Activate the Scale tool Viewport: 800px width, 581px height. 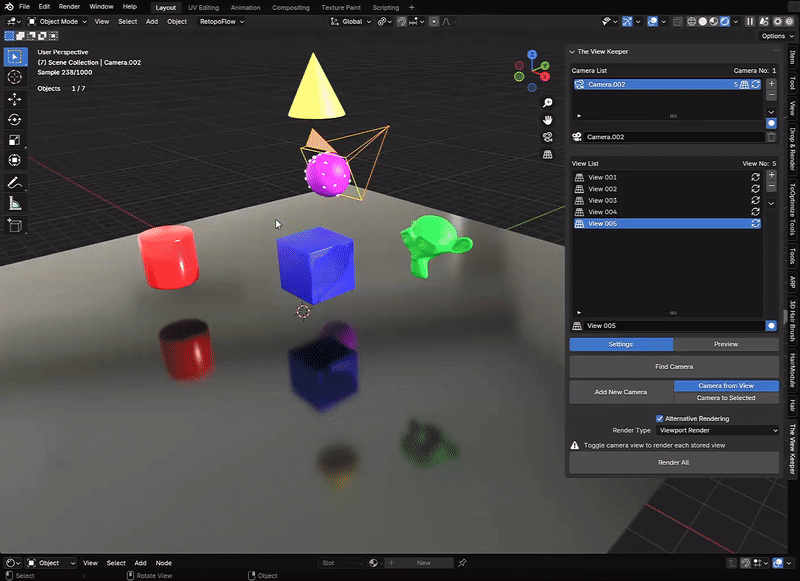[x=15, y=140]
